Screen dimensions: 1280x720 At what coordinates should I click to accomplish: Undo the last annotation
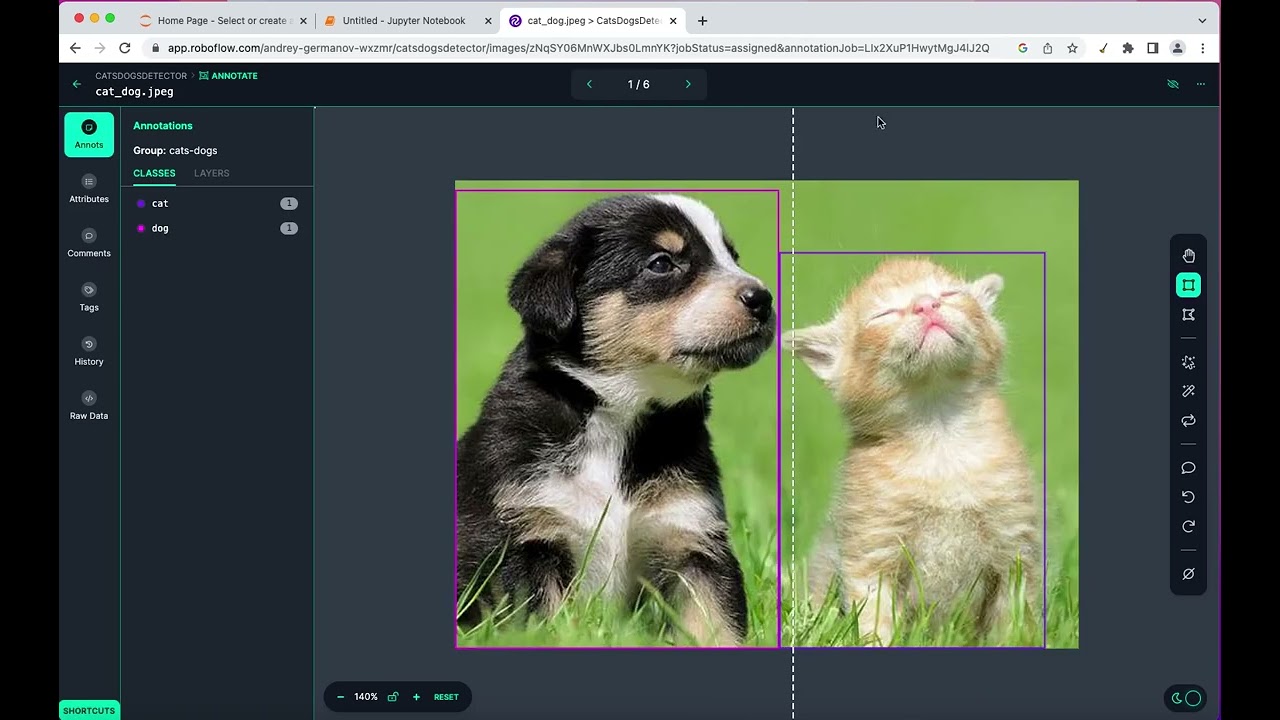(1189, 497)
